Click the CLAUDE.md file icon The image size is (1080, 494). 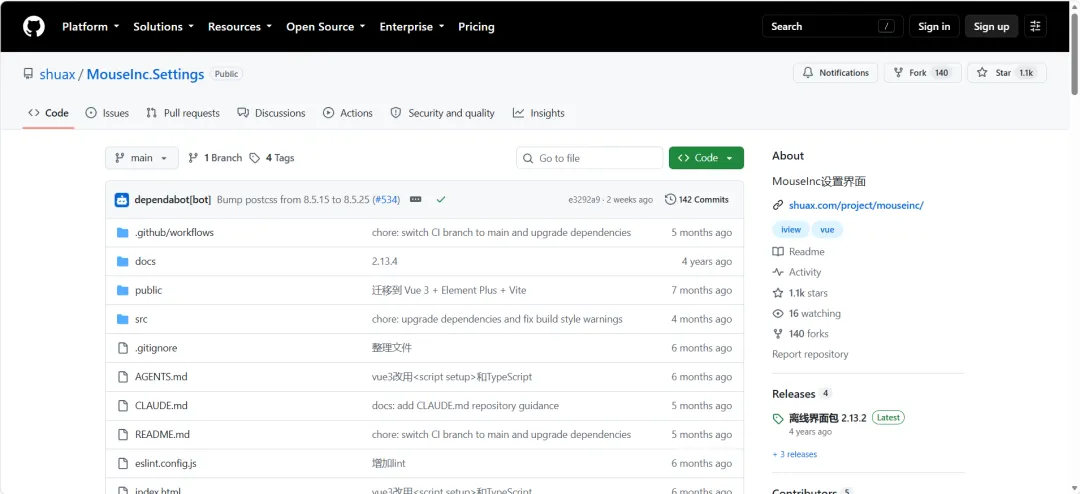pyautogui.click(x=123, y=406)
